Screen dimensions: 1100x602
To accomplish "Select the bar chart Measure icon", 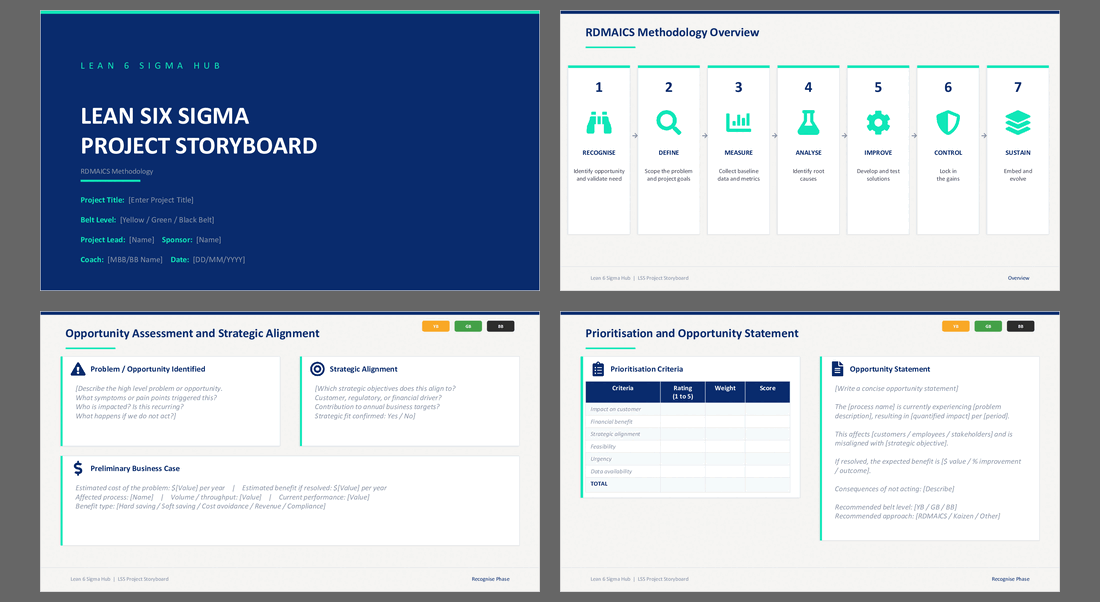I will pos(738,123).
